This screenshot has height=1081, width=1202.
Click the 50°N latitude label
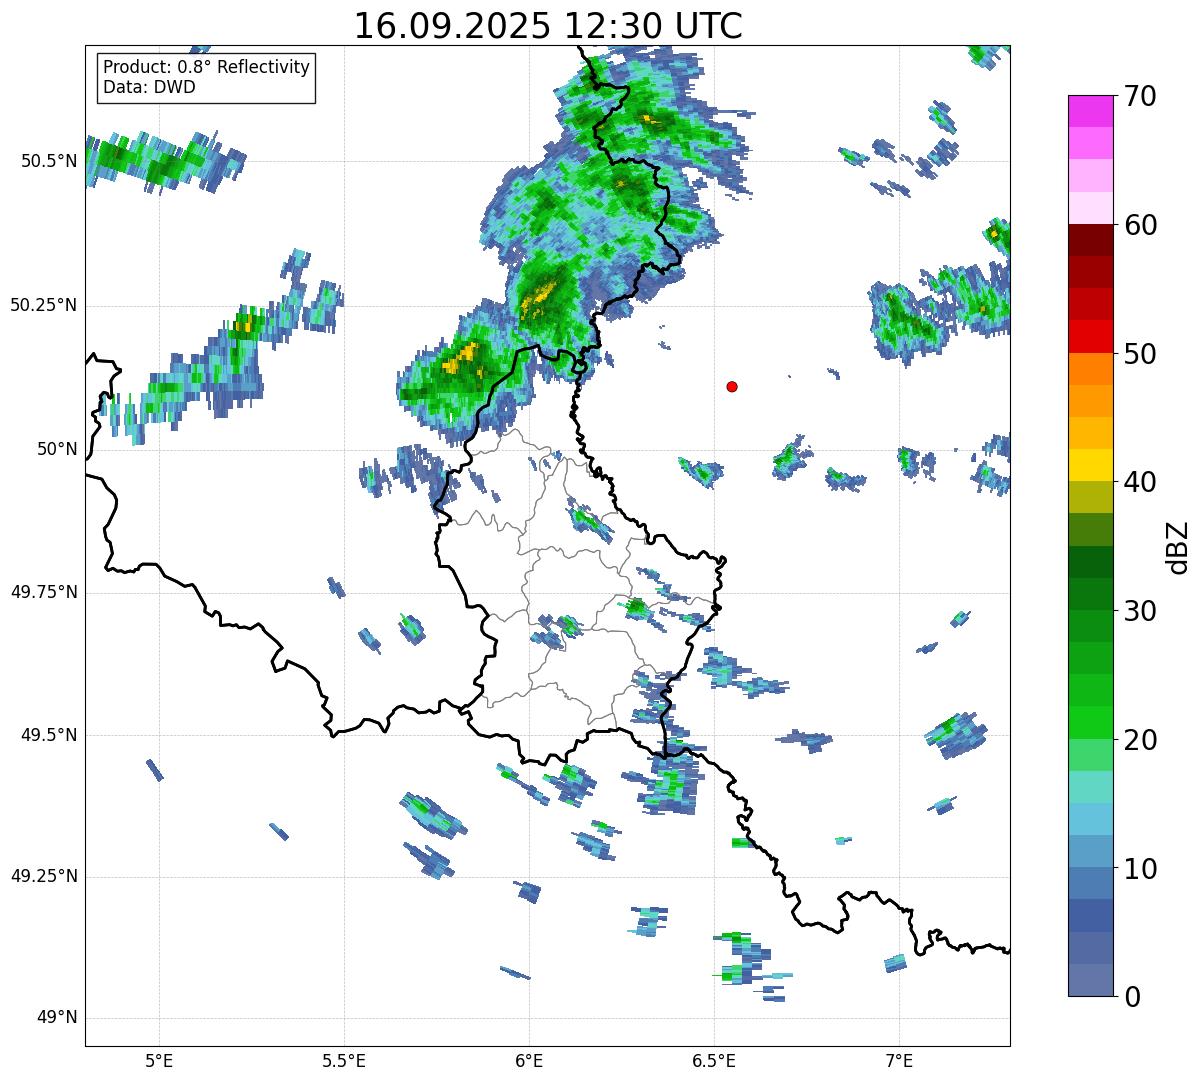(x=57, y=449)
